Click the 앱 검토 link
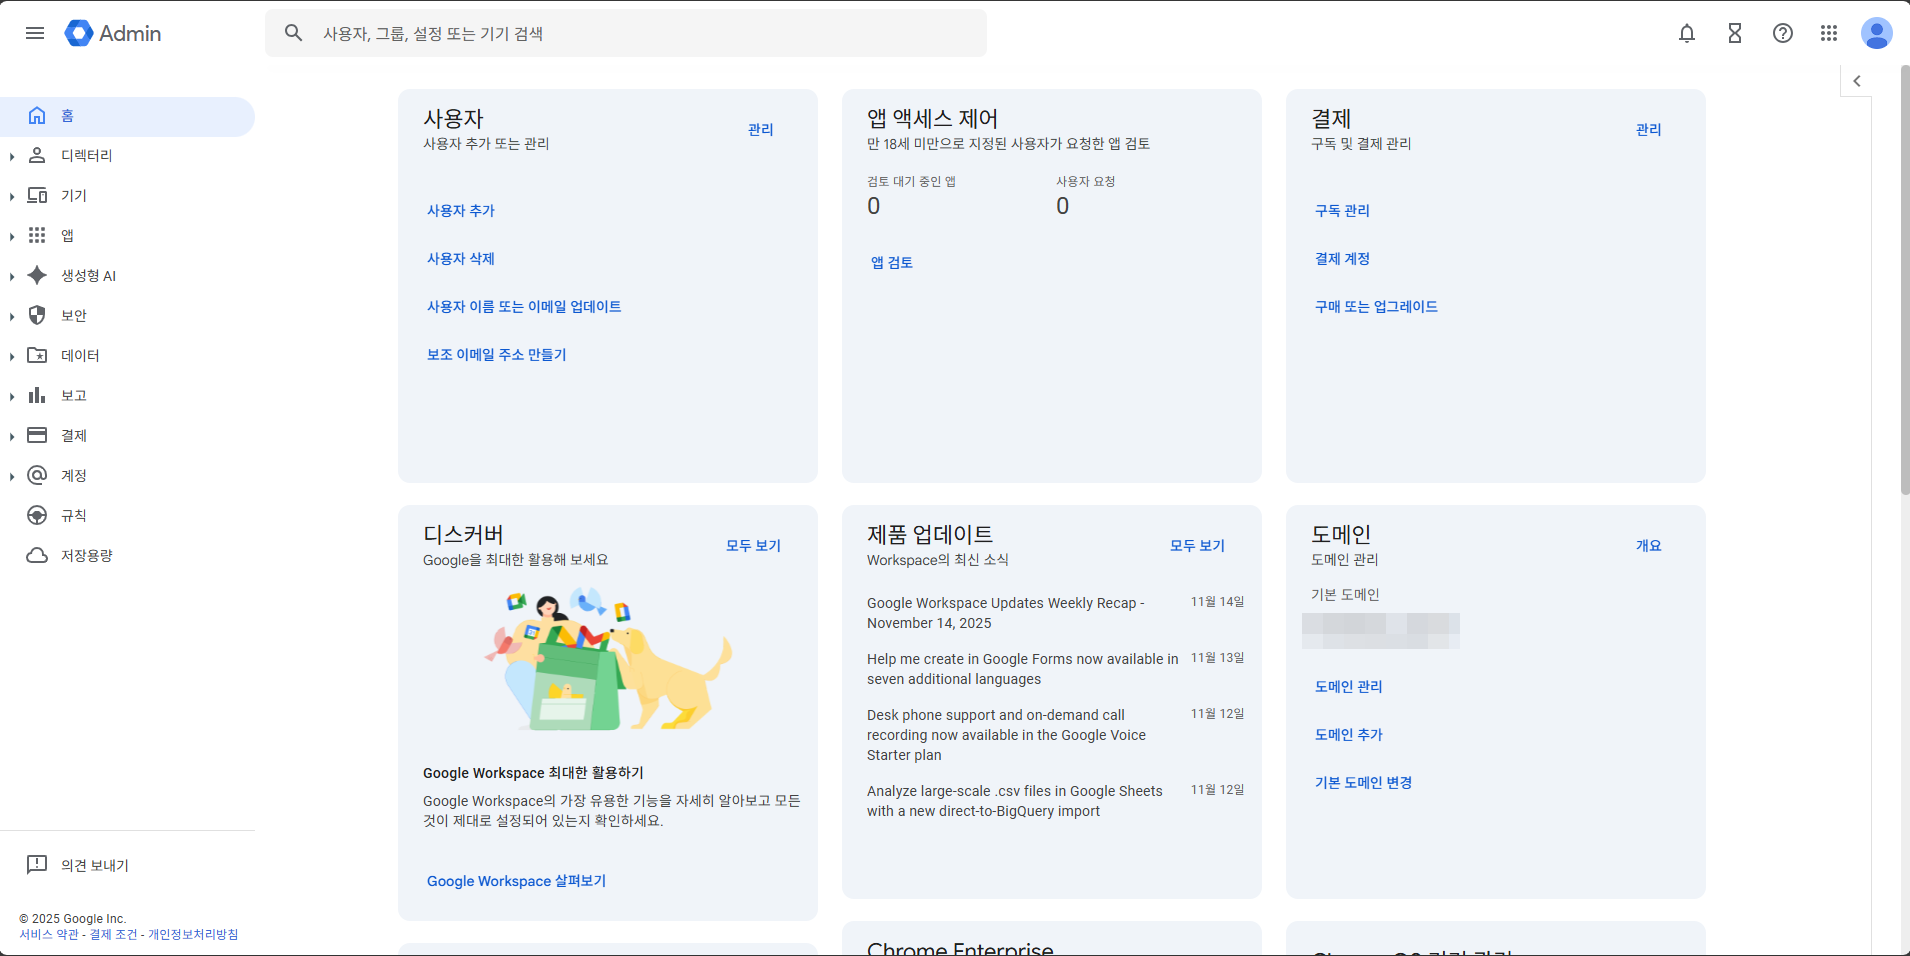The width and height of the screenshot is (1910, 956). (x=892, y=263)
